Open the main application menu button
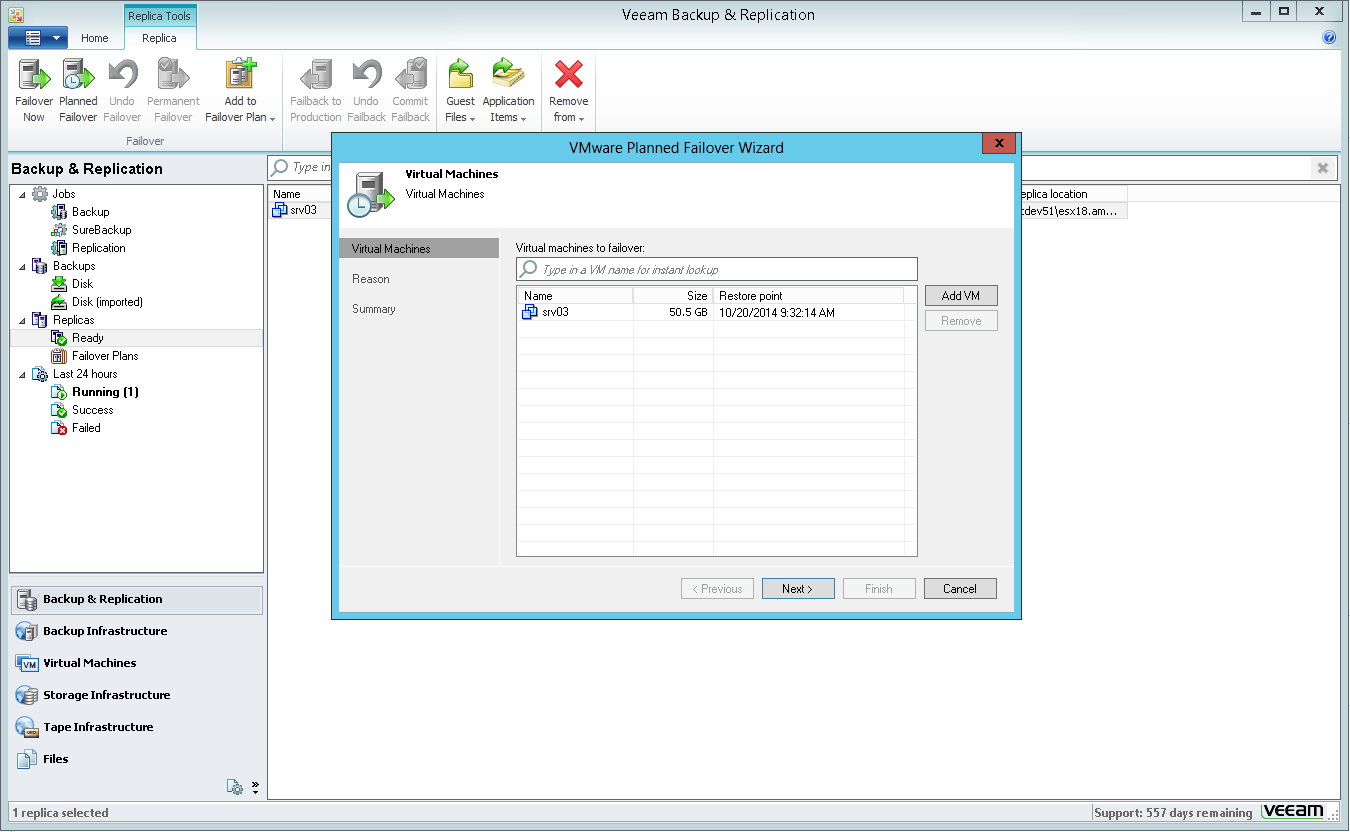Viewport: 1350px width, 832px height. tap(37, 38)
